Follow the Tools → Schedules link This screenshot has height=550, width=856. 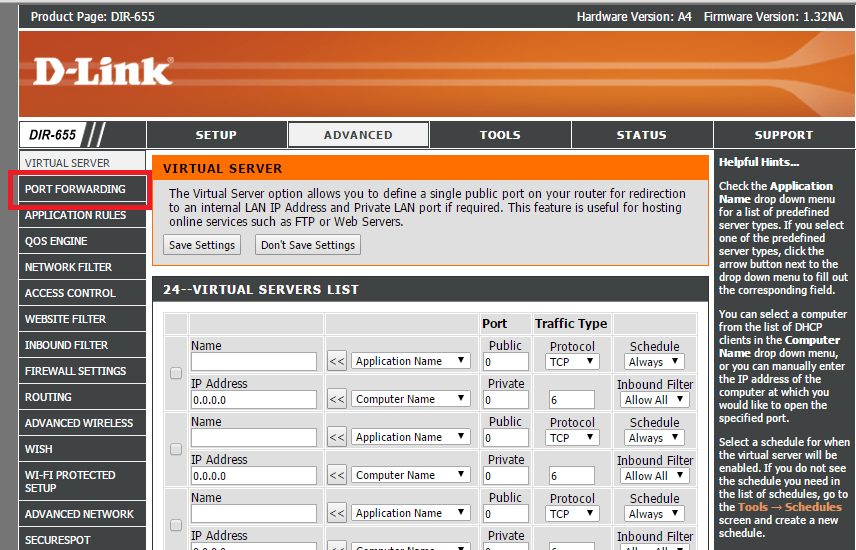(x=790, y=507)
